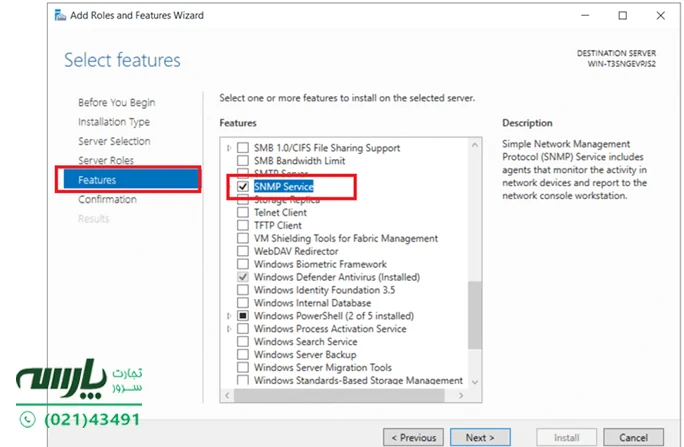
Task: Toggle the Windows PowerShell partial checkbox
Action: 243,315
